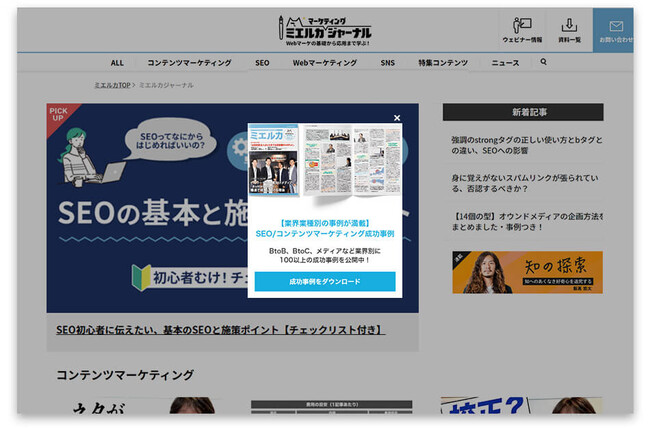Open the search magnifier icon in navigation

(544, 62)
